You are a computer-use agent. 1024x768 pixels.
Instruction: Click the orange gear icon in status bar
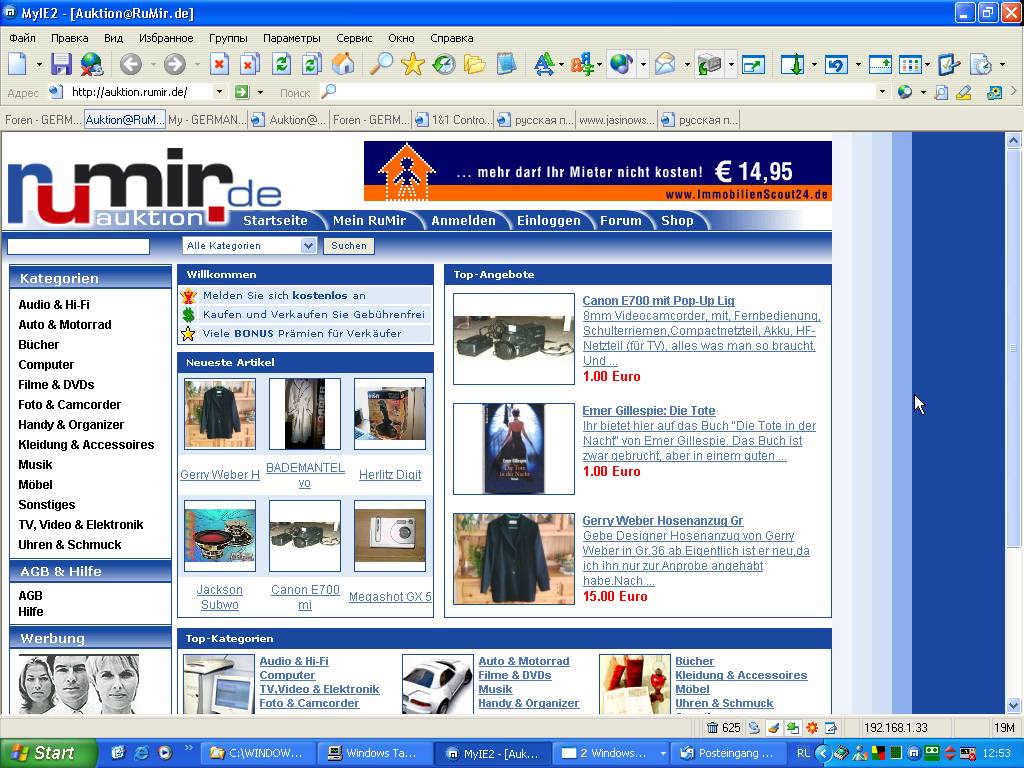click(x=812, y=728)
